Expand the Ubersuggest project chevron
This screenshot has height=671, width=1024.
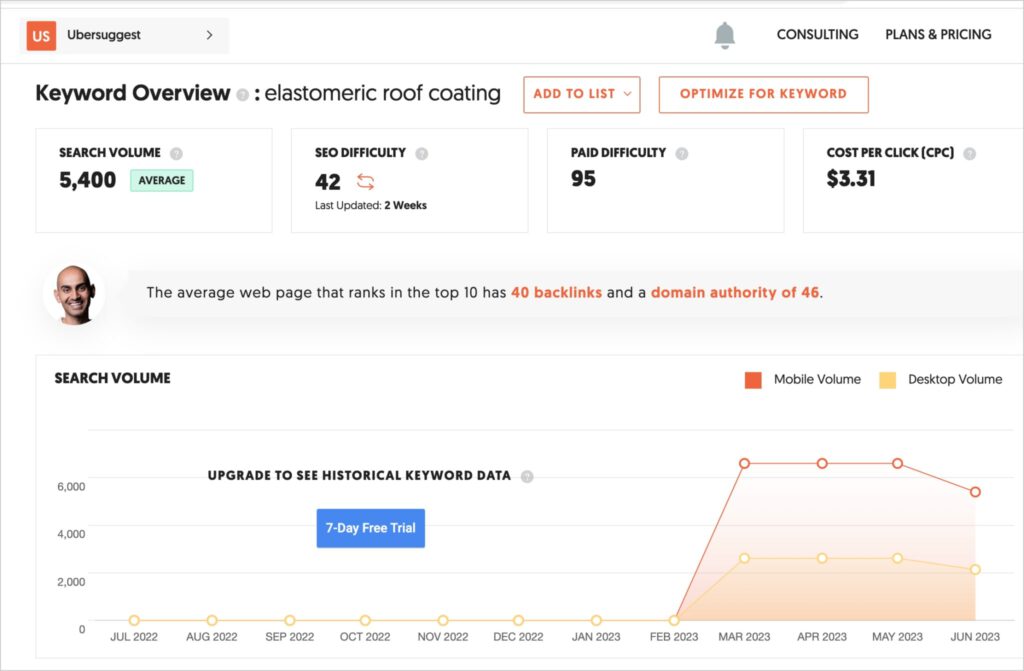point(209,35)
